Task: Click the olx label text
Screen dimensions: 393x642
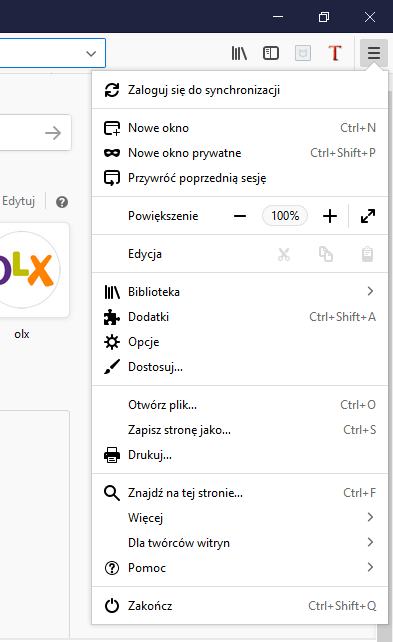Action: [22, 335]
